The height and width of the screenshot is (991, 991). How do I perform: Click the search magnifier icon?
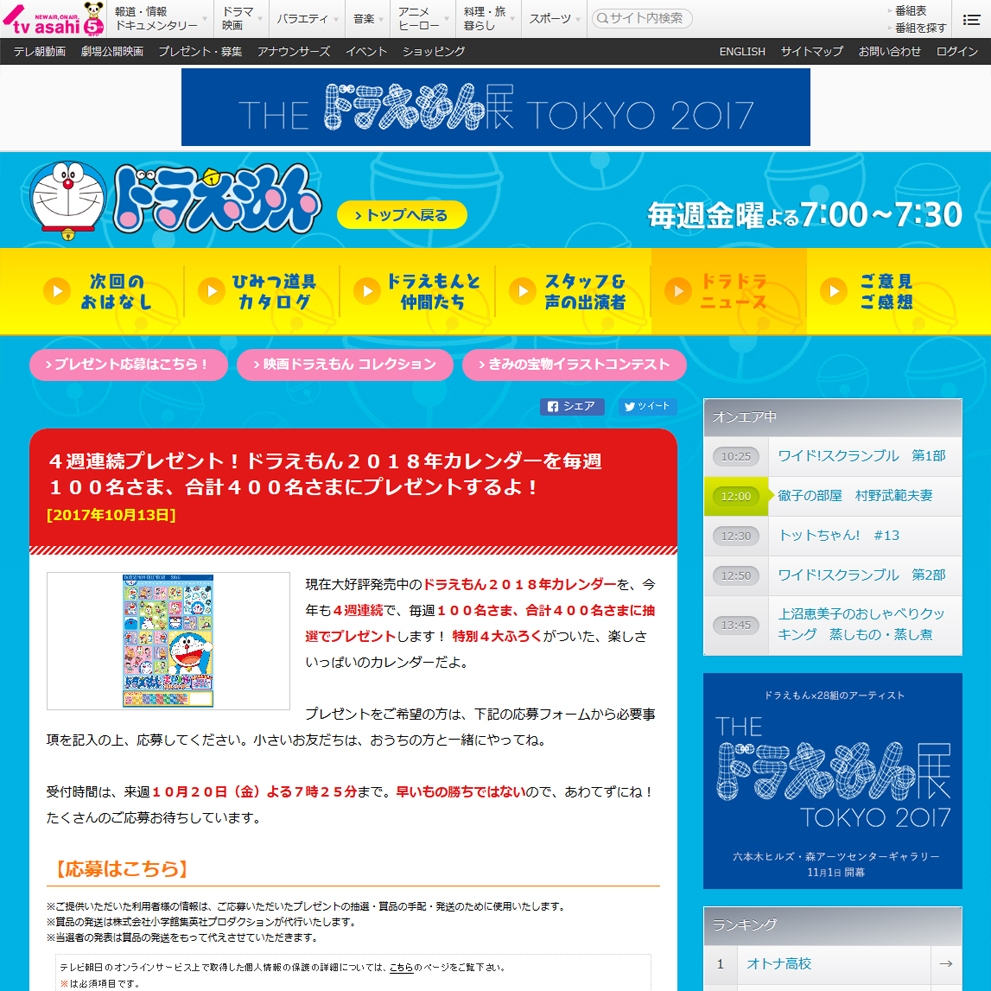[x=602, y=18]
